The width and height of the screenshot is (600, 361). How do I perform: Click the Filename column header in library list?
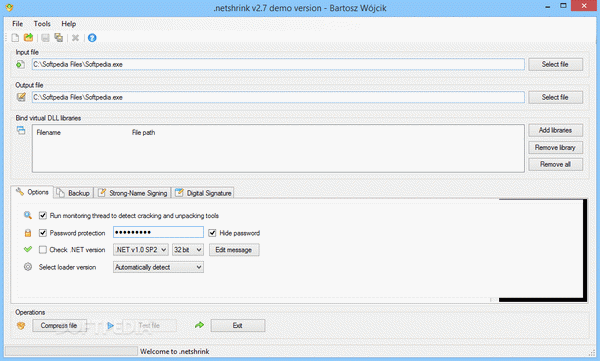coord(49,132)
